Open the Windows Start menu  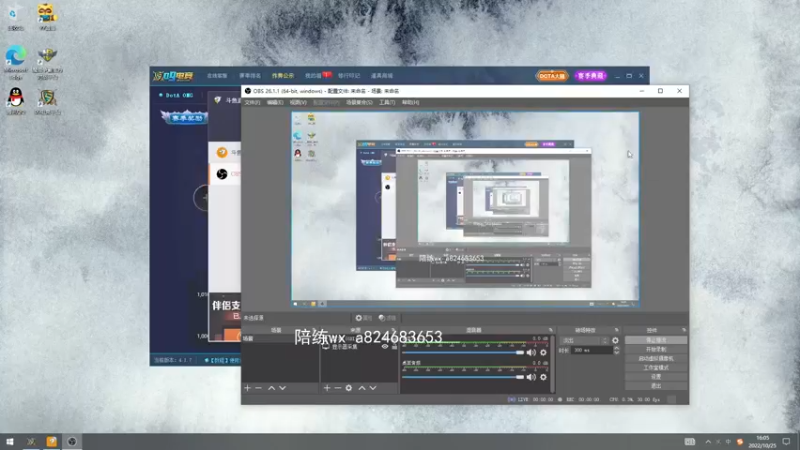(10, 441)
